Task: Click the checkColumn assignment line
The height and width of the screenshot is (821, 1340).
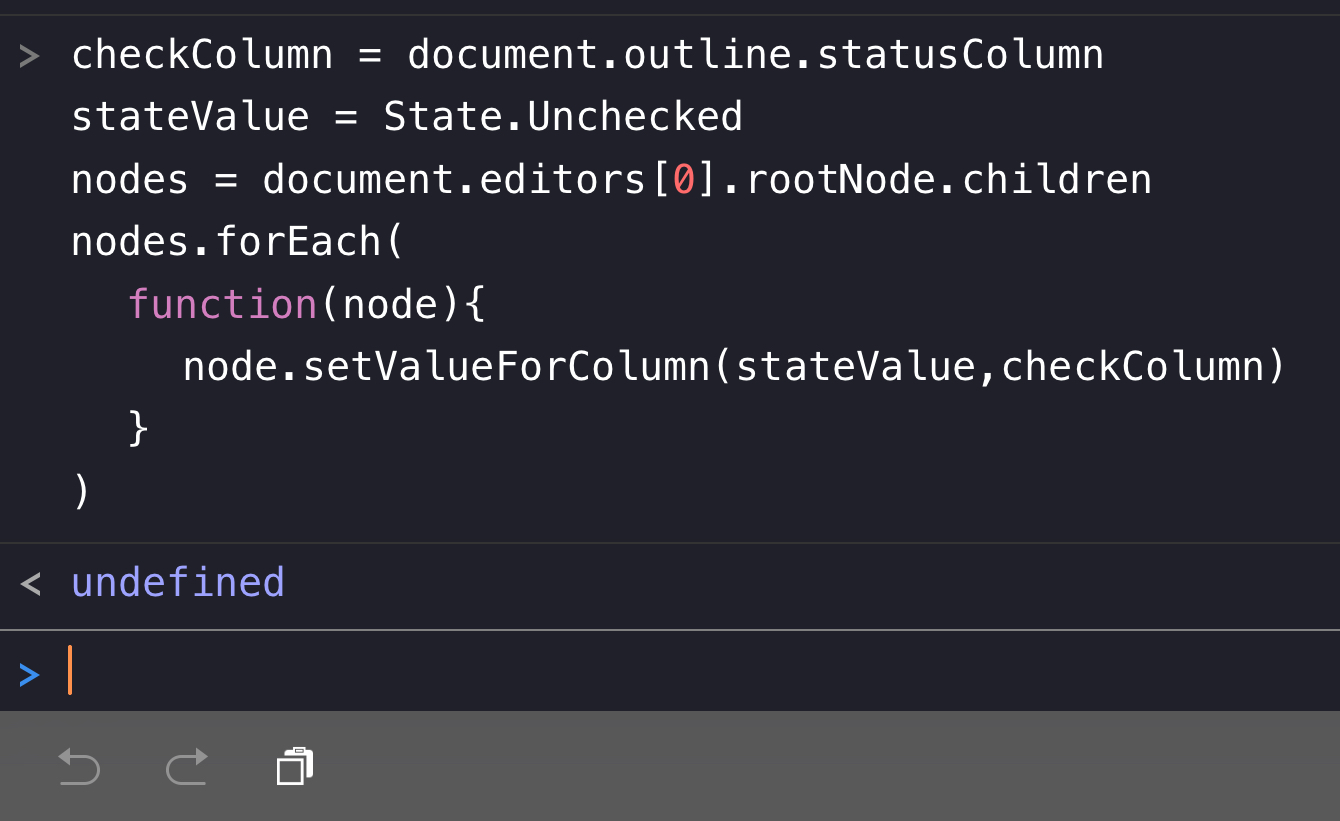Action: 586,55
